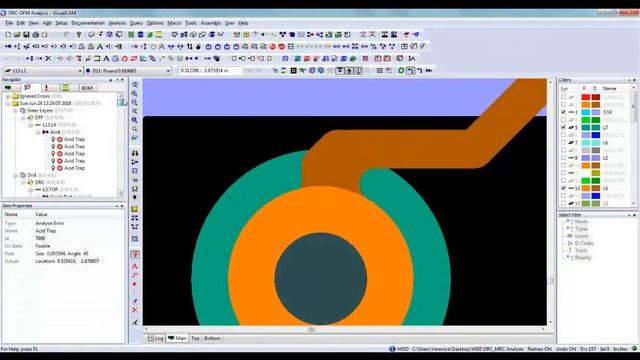Viewport: 640px width, 360px height.
Task: Check the first layer checkbox in Colors panel
Action: click(x=563, y=97)
